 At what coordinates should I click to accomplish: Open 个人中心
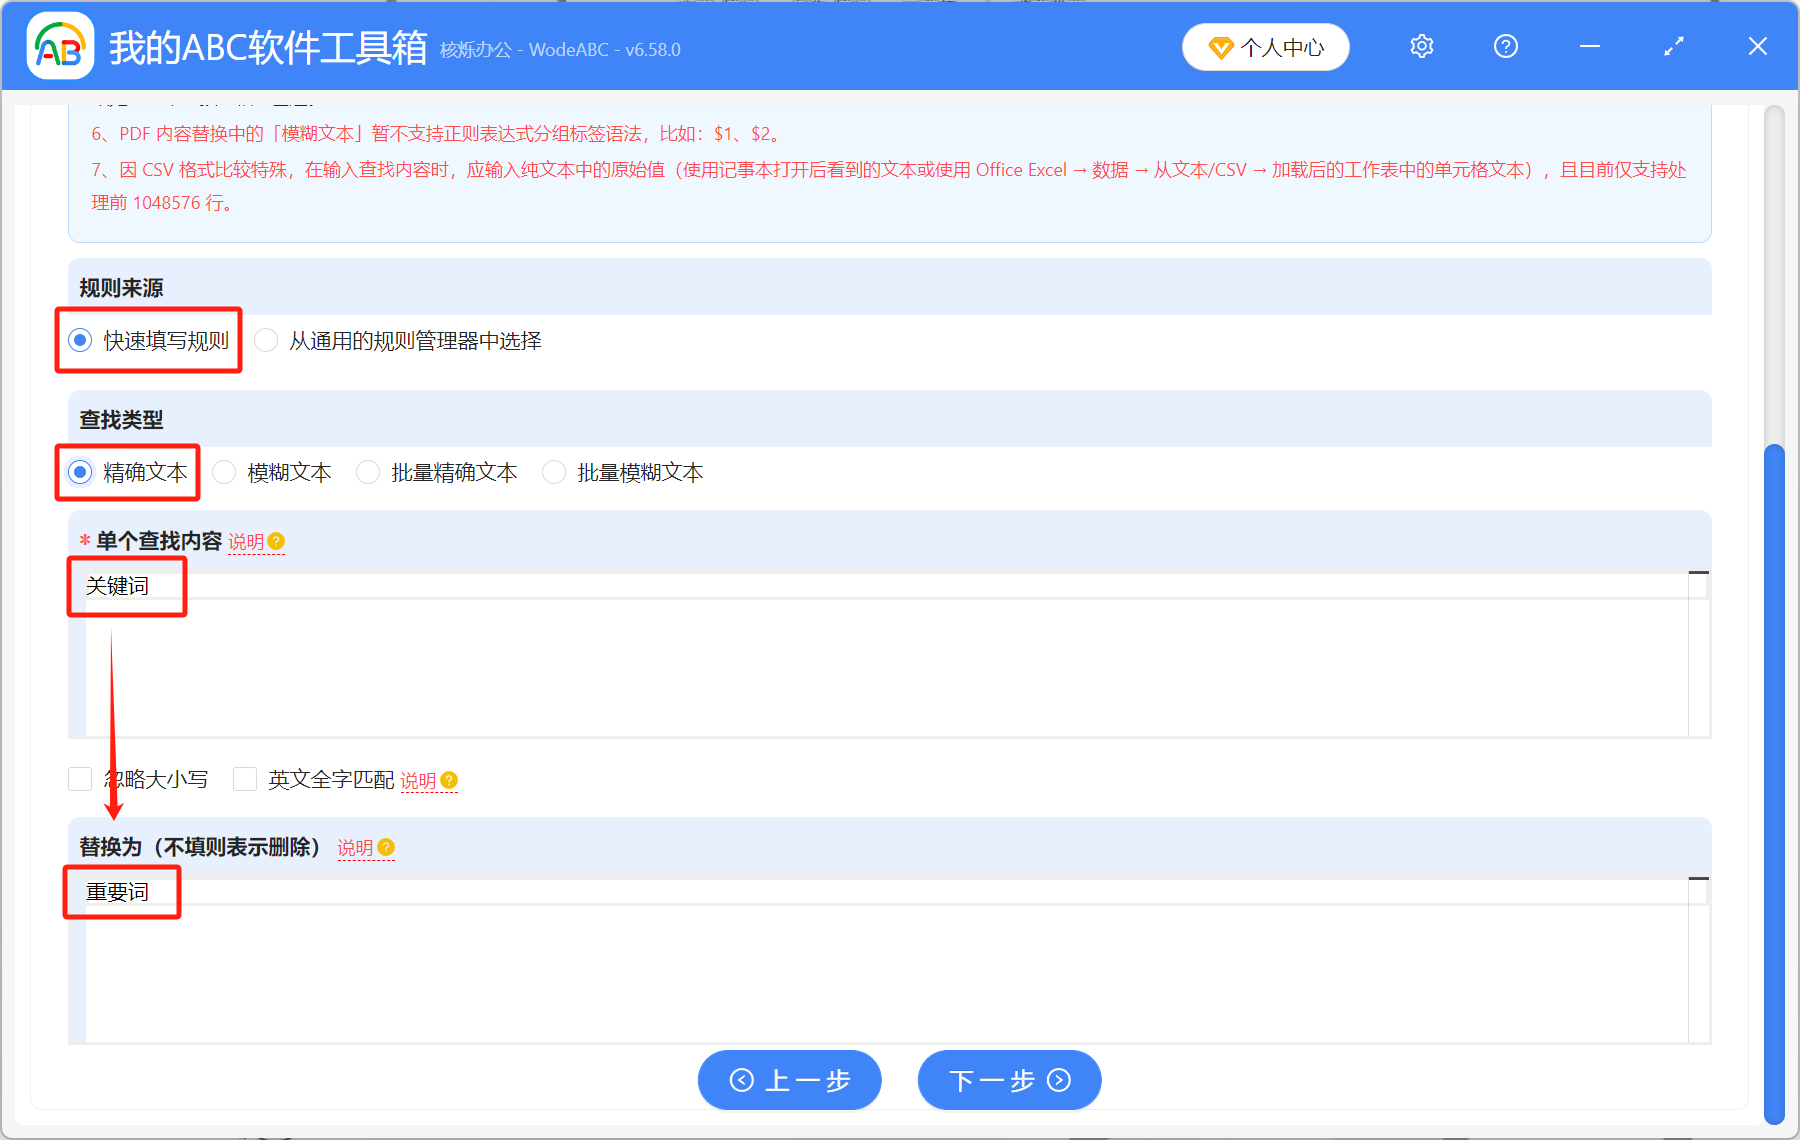tap(1265, 47)
